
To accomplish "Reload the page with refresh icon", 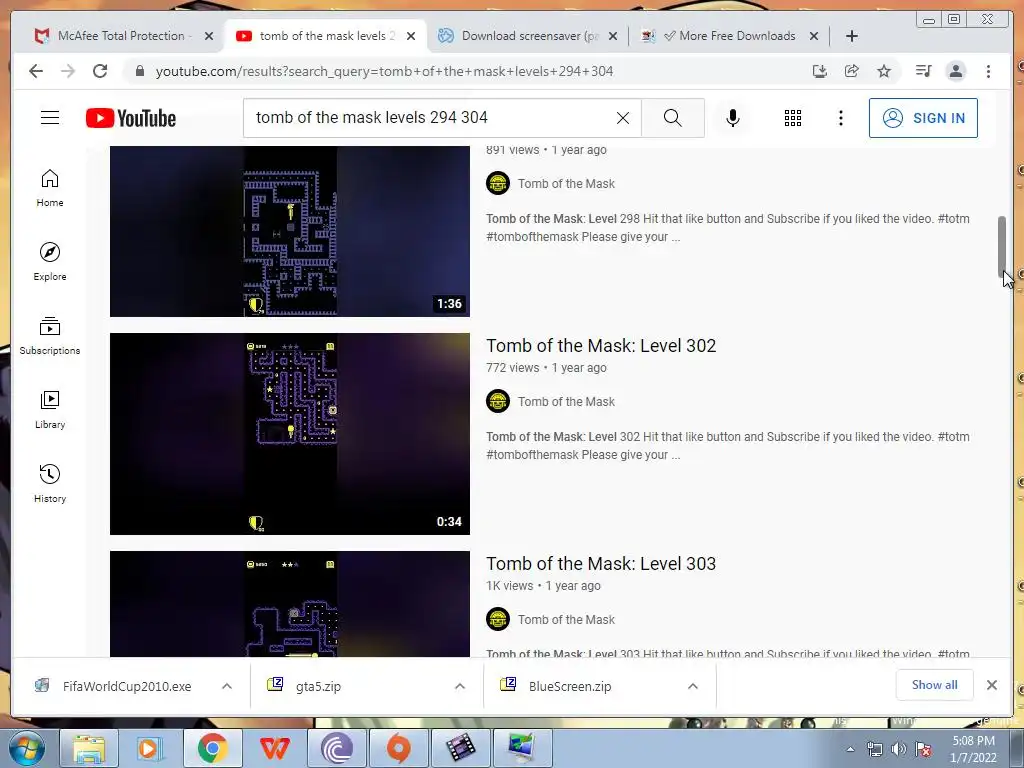I will tap(100, 71).
